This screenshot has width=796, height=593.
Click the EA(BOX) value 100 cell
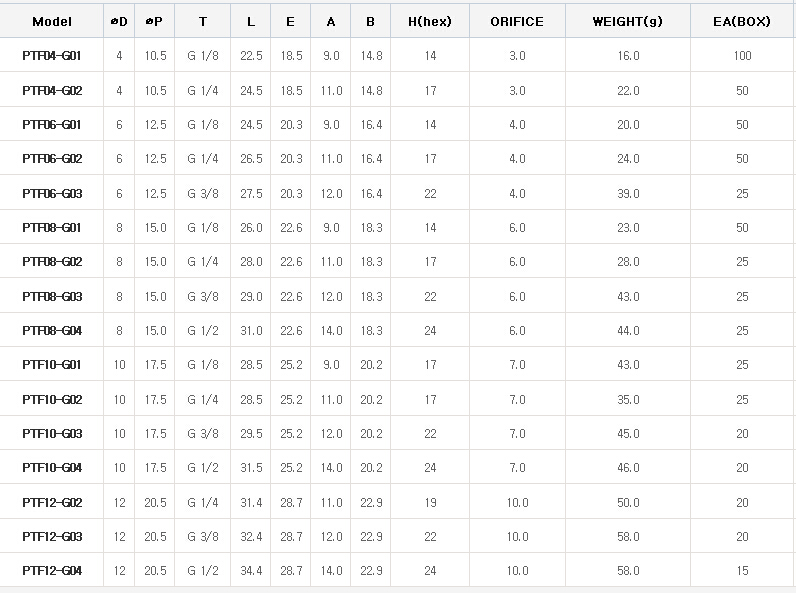[742, 56]
